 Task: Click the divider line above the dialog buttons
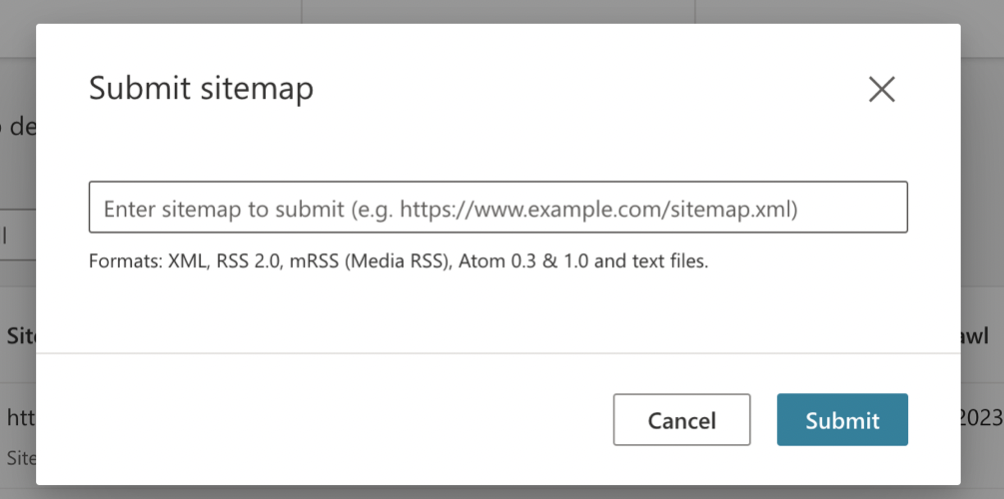[x=498, y=353]
